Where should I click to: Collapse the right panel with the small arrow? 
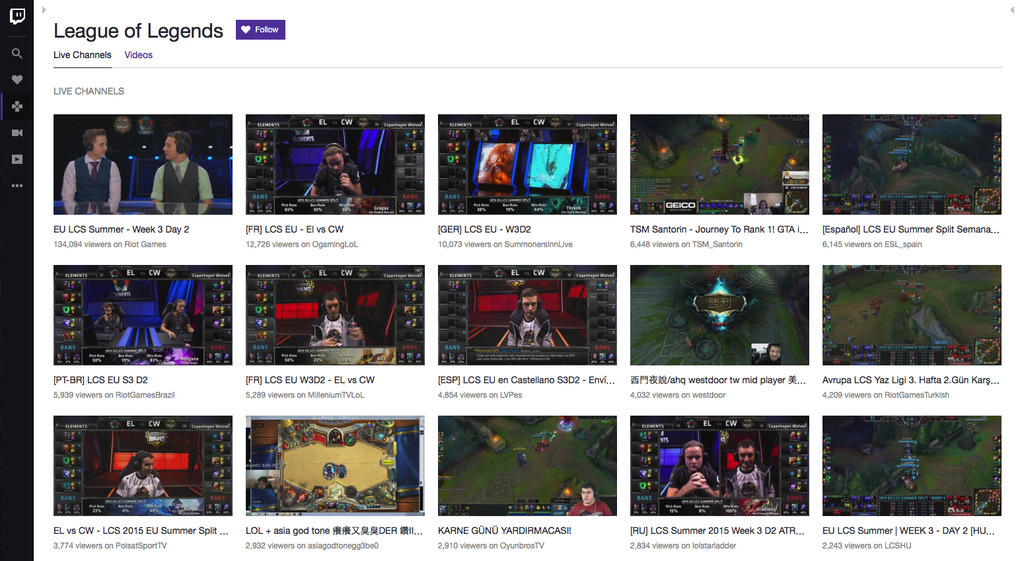[x=1012, y=10]
